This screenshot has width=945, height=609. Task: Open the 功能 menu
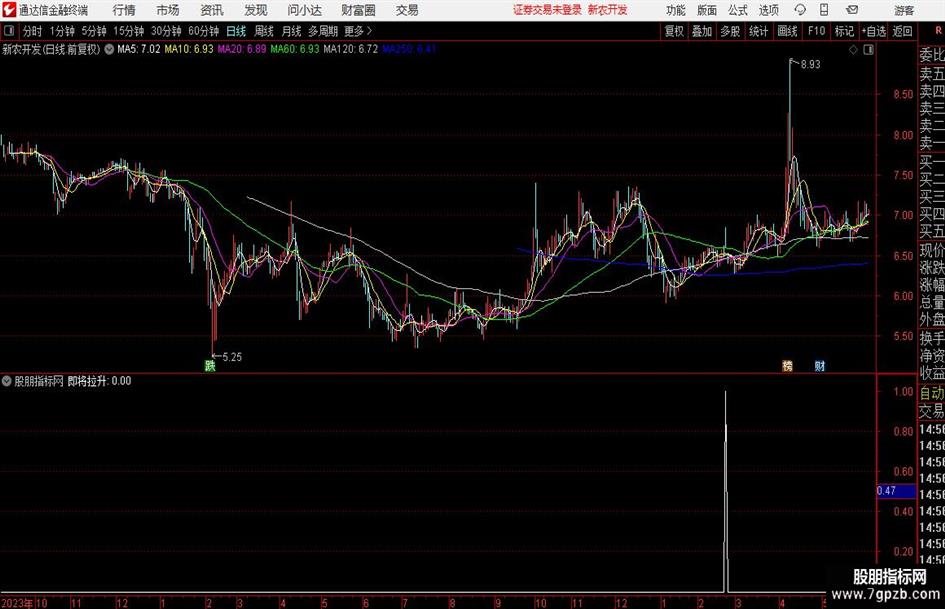click(676, 10)
